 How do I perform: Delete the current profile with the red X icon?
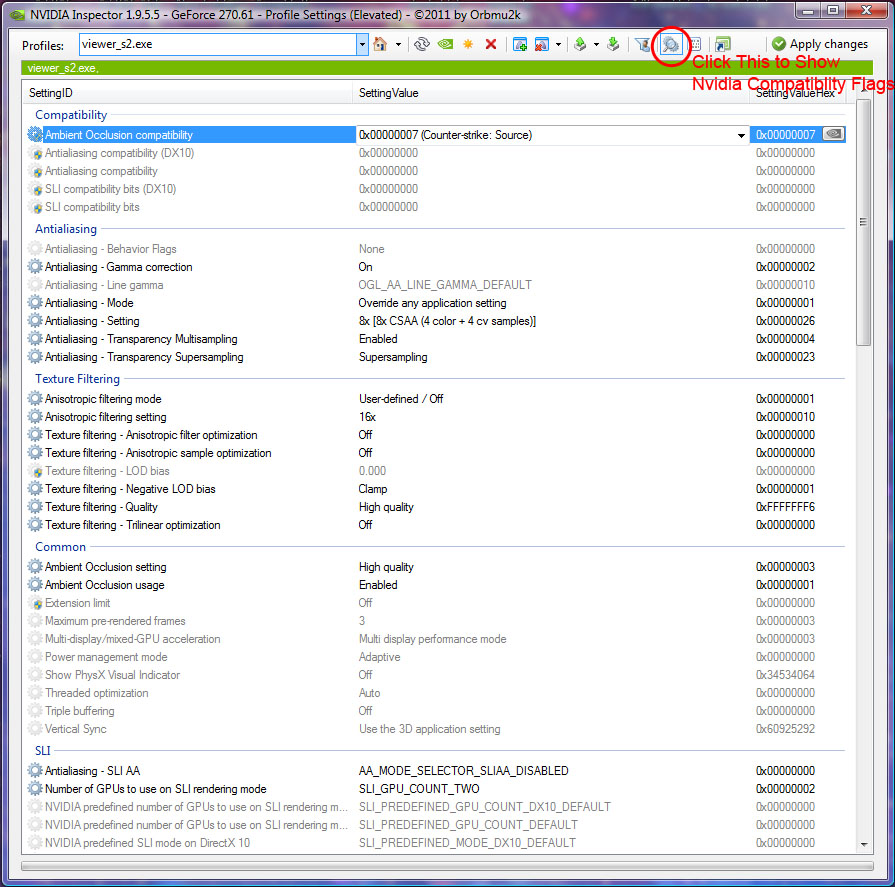pos(491,44)
